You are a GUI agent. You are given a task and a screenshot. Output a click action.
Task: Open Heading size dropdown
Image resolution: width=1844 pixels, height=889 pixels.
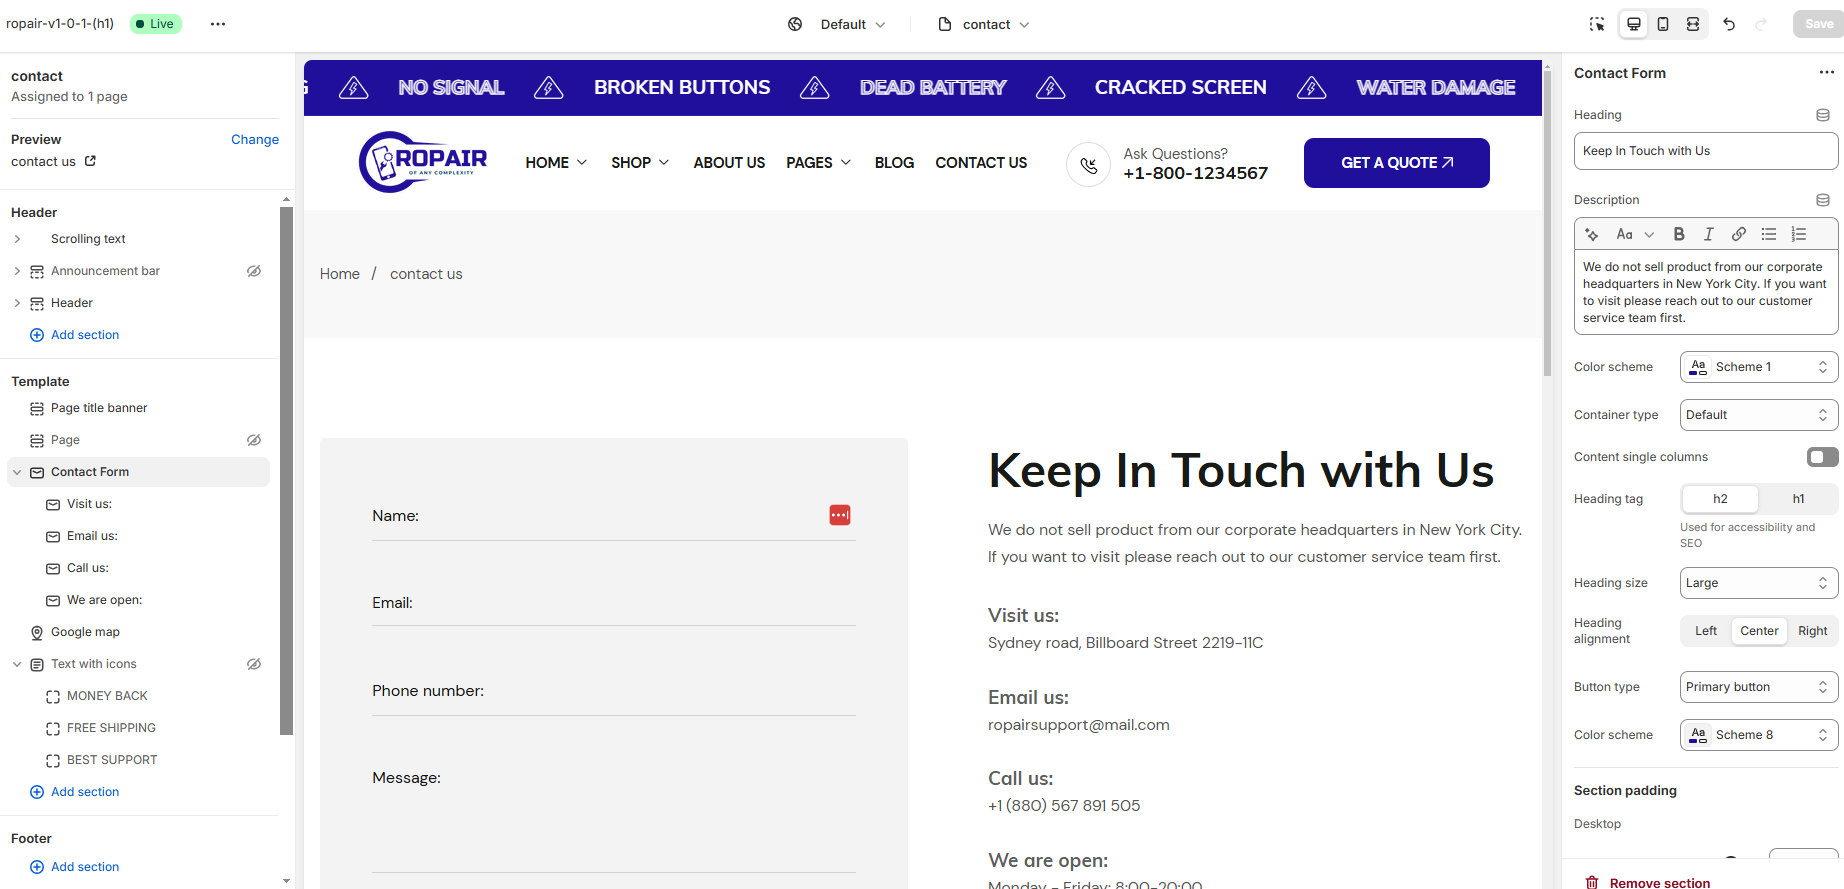coord(1759,583)
